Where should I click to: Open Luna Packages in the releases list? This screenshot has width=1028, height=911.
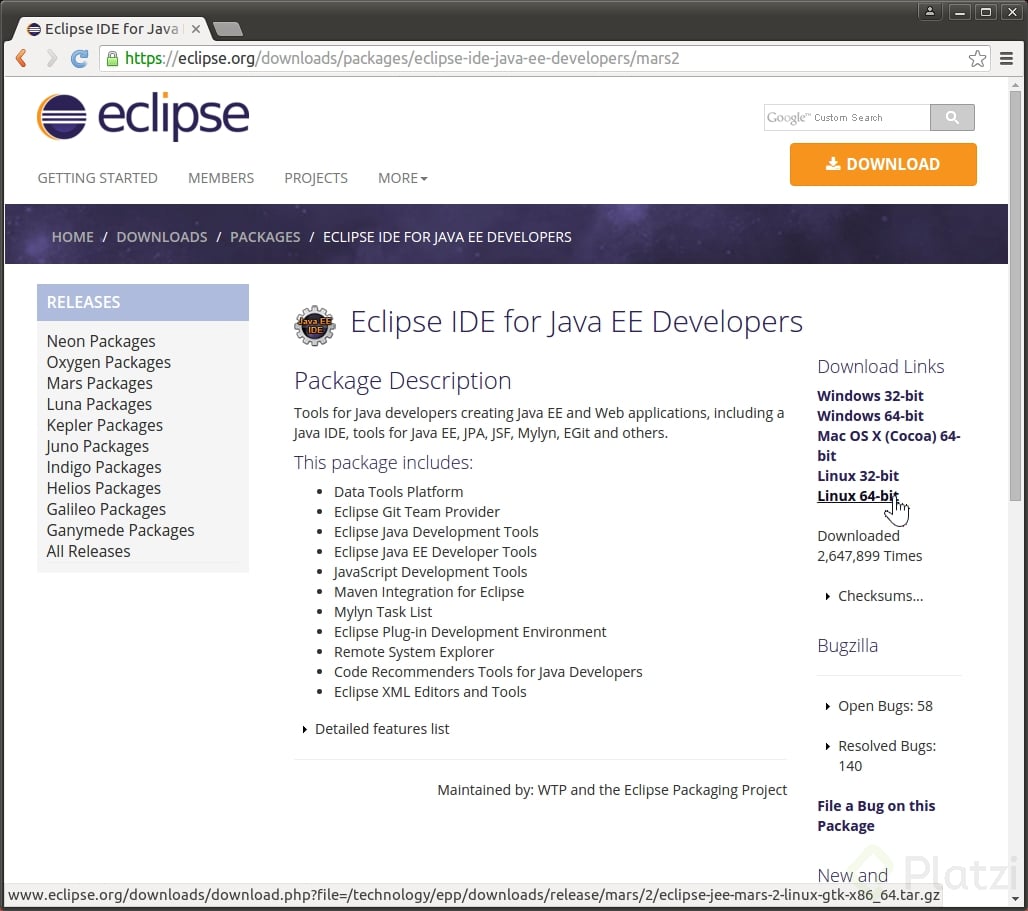pos(99,404)
